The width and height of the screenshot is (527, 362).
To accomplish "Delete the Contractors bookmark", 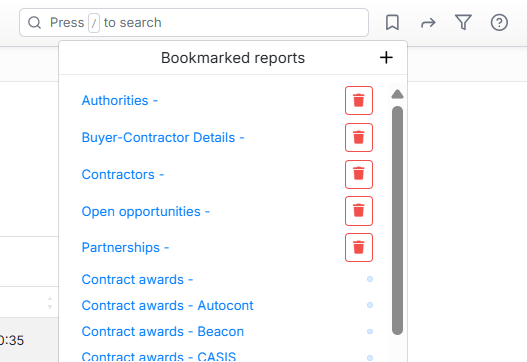I will (359, 174).
